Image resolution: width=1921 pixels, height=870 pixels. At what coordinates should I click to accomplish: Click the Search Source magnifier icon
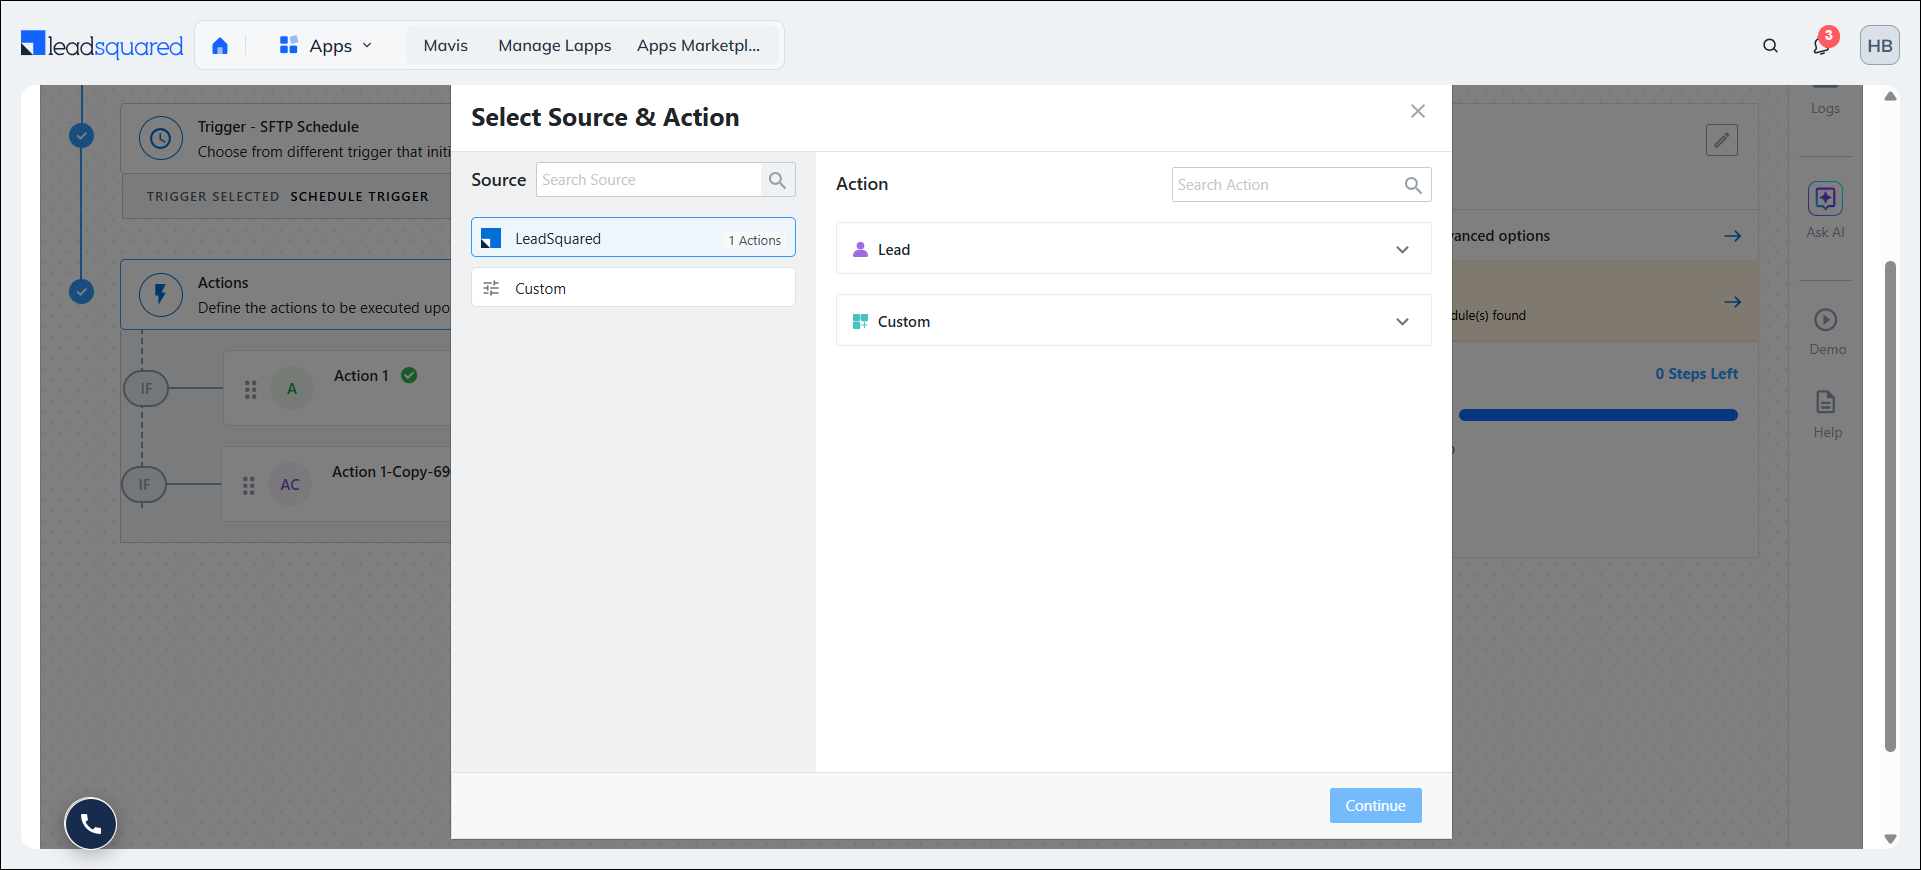[778, 180]
